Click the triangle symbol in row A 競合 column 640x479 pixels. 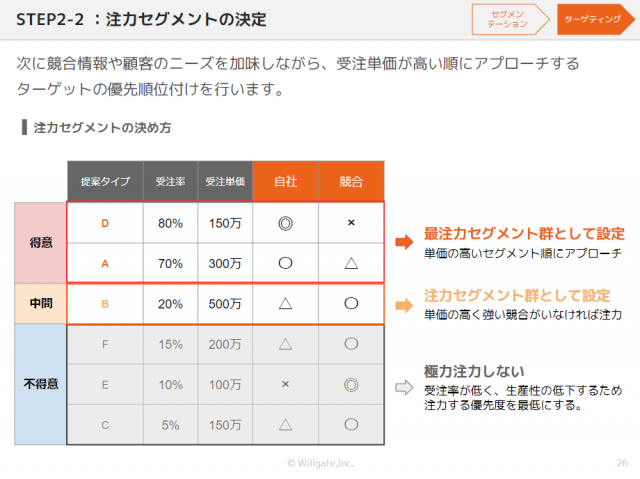tap(351, 264)
